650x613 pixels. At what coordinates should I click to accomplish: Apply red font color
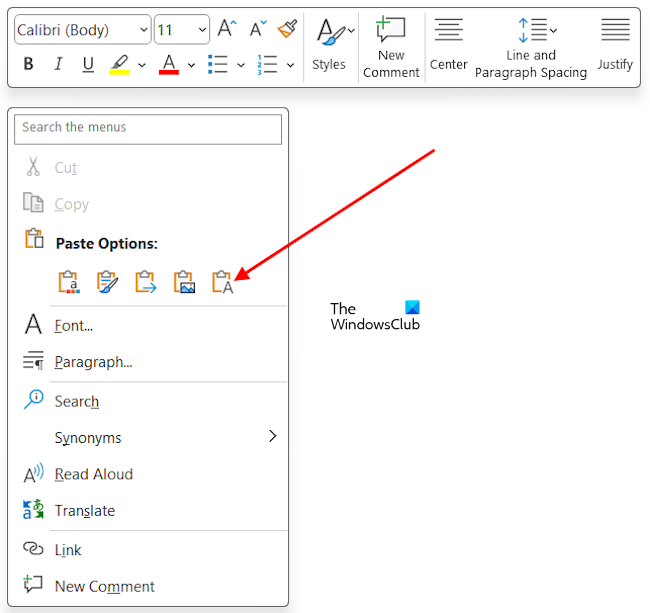[x=169, y=65]
